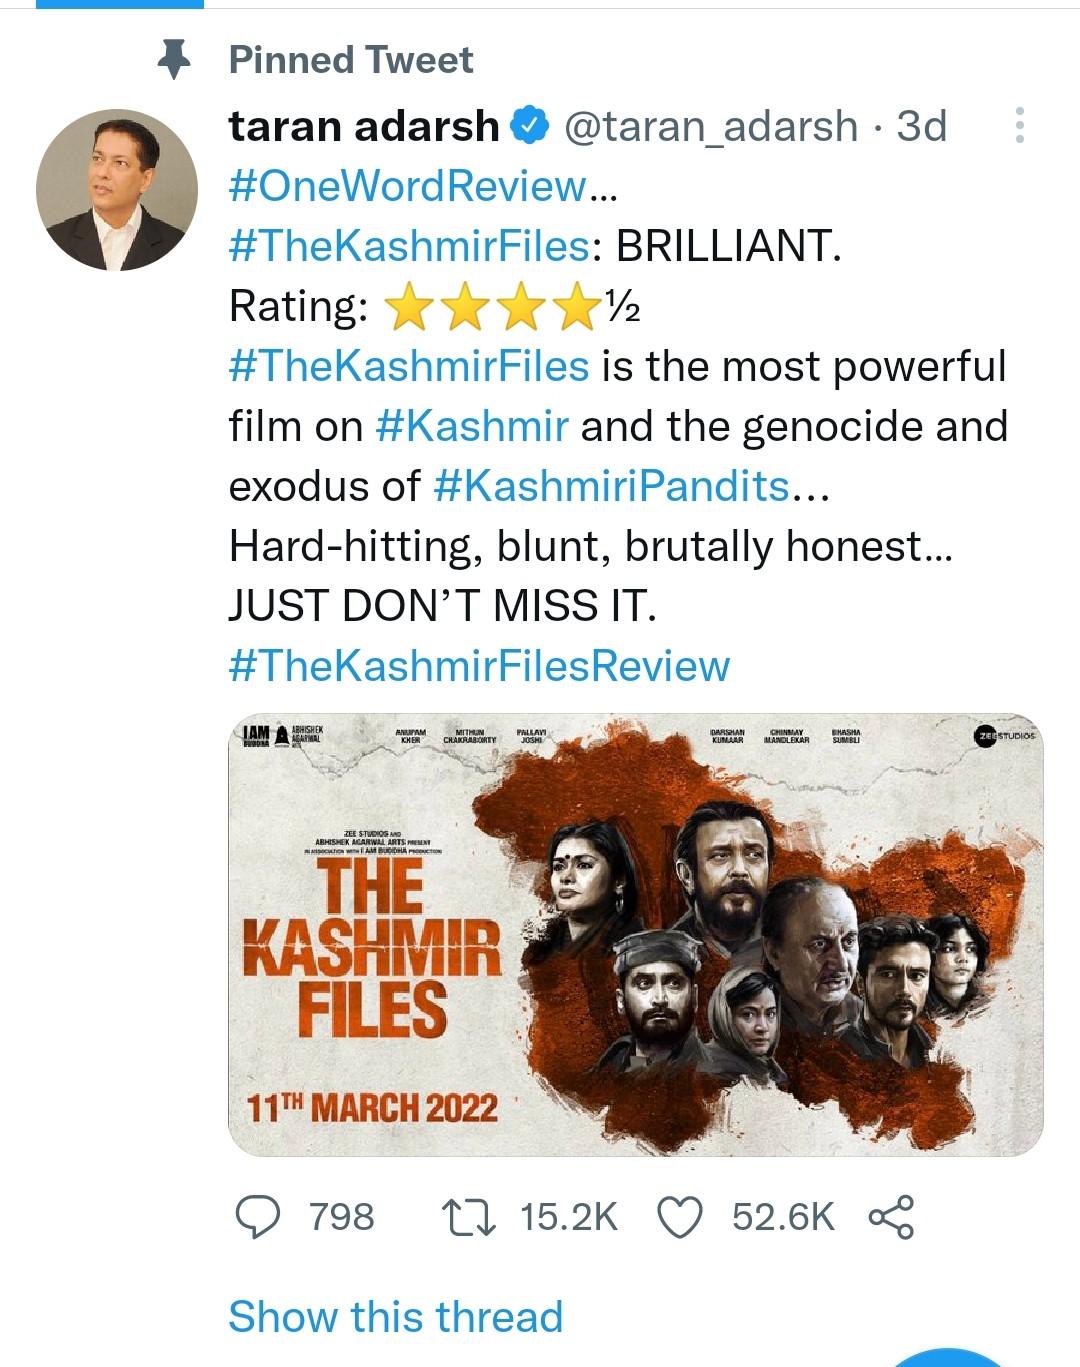View the 15.2K retweets count
This screenshot has width=1080, height=1367.
[569, 1217]
